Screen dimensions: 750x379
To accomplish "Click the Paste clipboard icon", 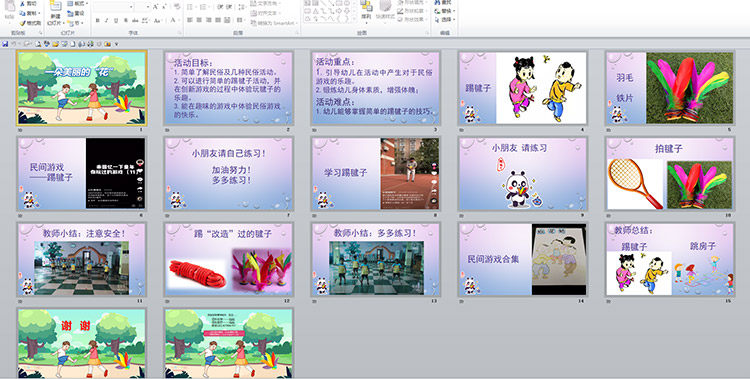I will point(10,6).
